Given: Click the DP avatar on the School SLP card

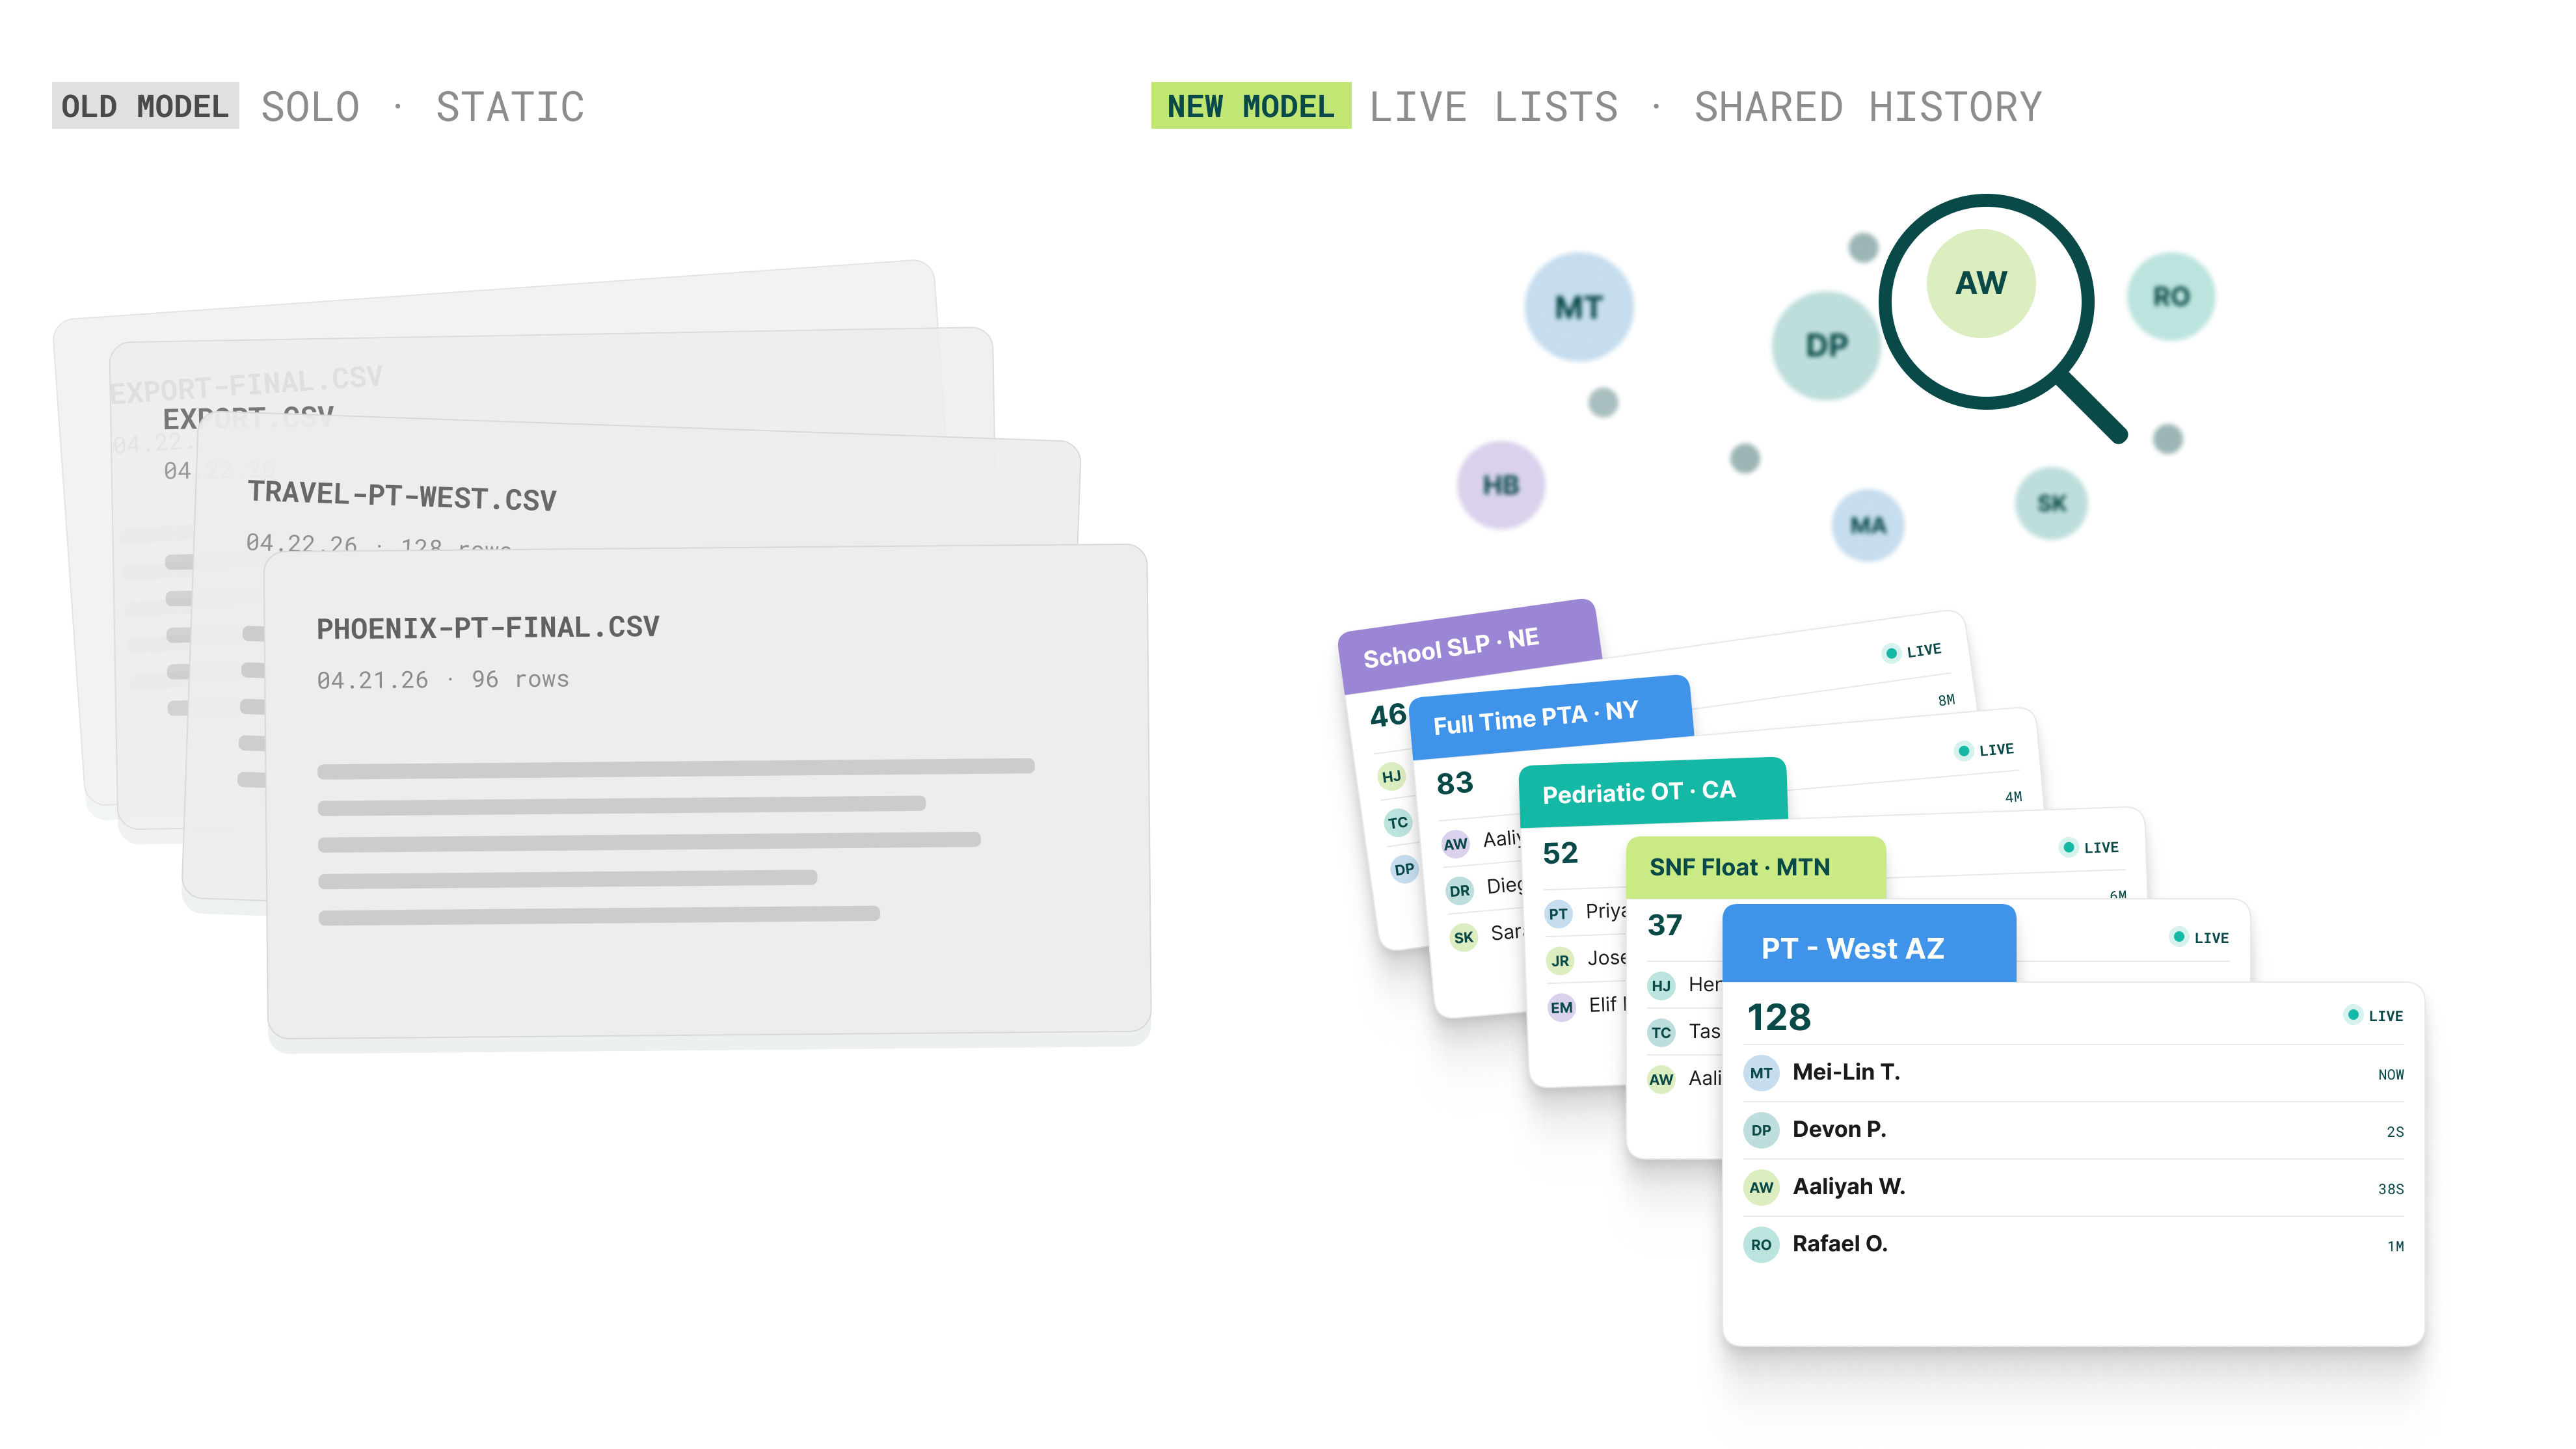Looking at the screenshot, I should tap(1404, 868).
